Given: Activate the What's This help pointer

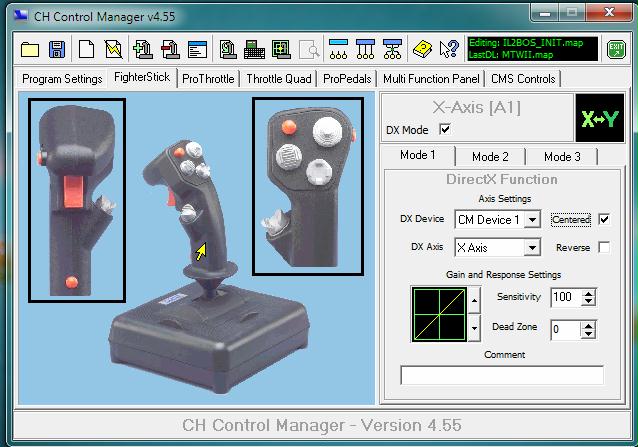Looking at the screenshot, I should (449, 50).
